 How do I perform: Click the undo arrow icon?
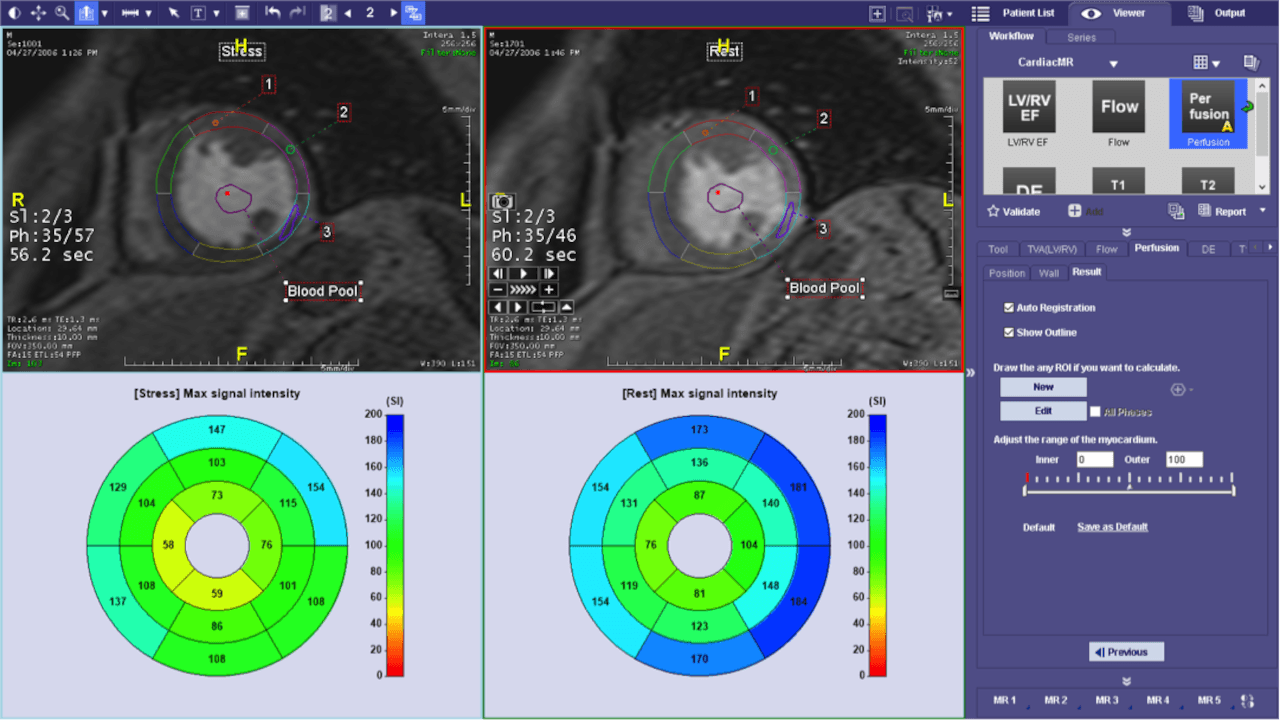click(x=273, y=13)
